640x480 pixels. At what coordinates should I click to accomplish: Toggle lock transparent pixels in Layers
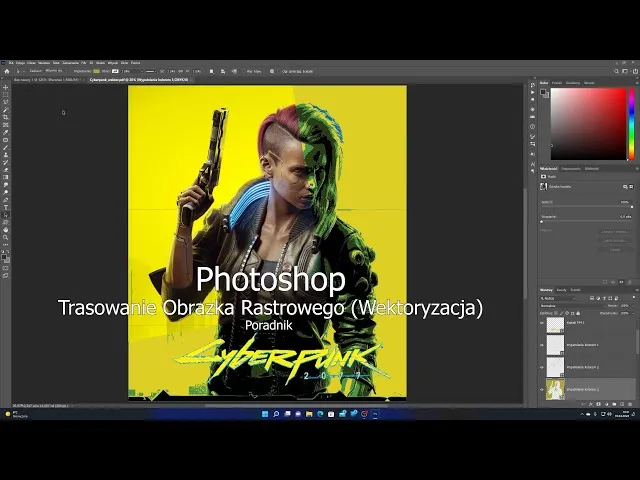pyautogui.click(x=556, y=313)
